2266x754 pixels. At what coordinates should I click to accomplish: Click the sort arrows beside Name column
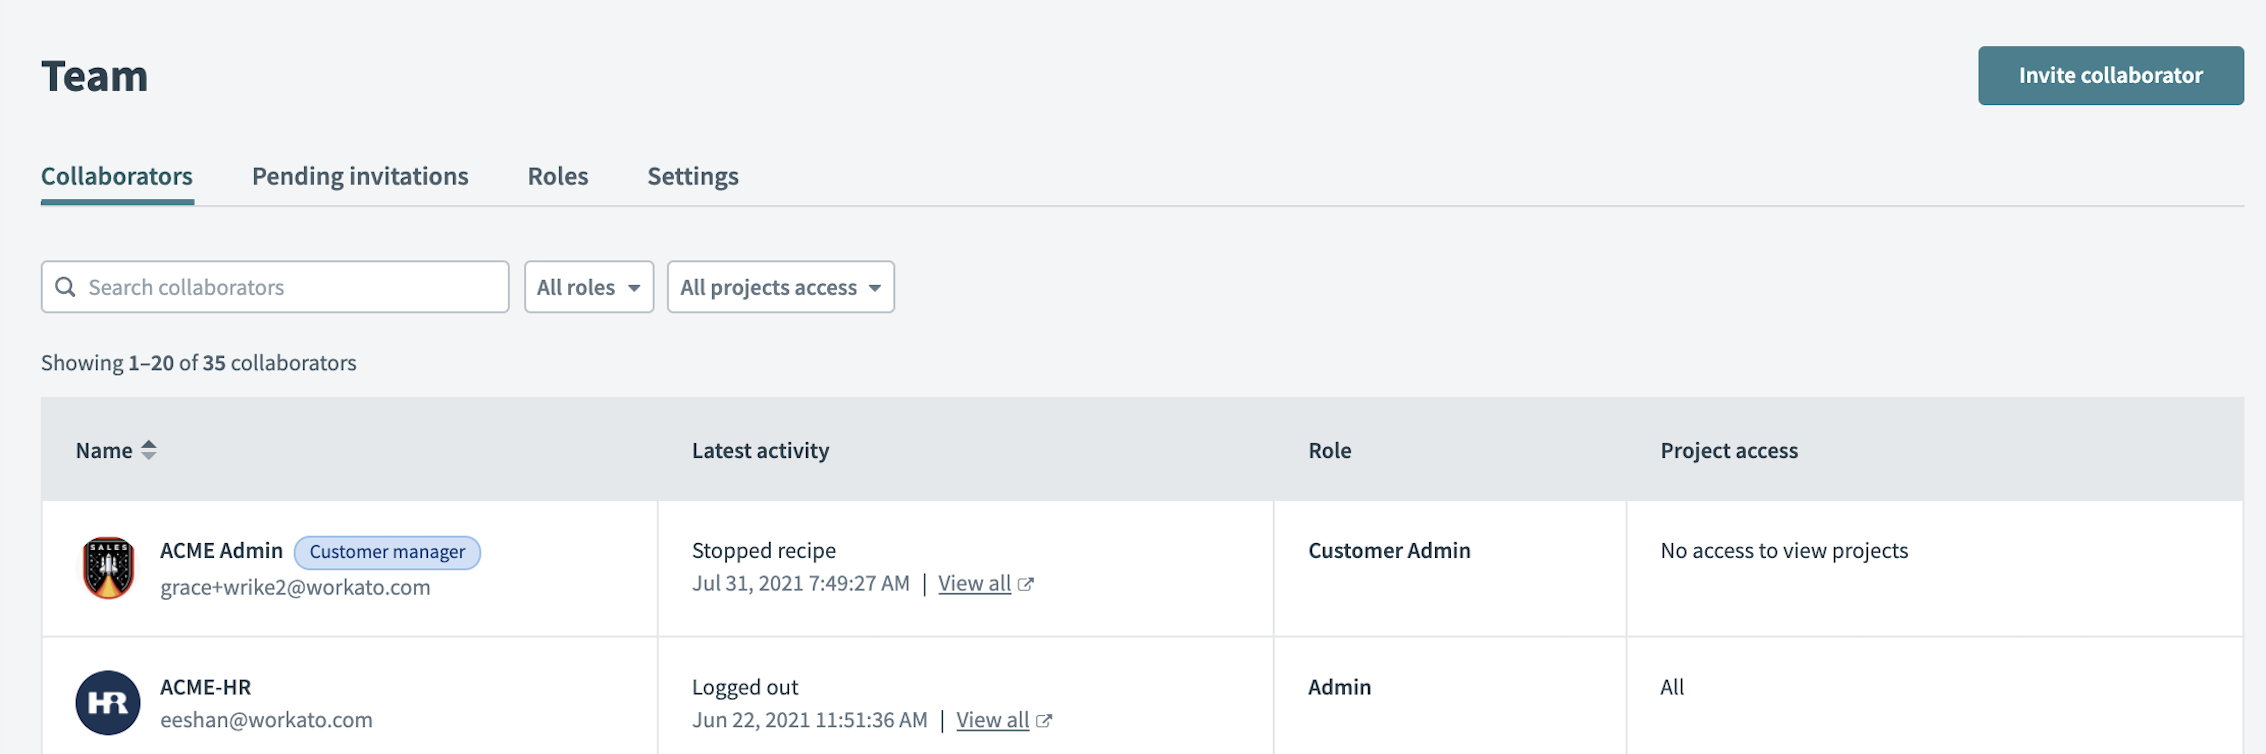point(149,450)
